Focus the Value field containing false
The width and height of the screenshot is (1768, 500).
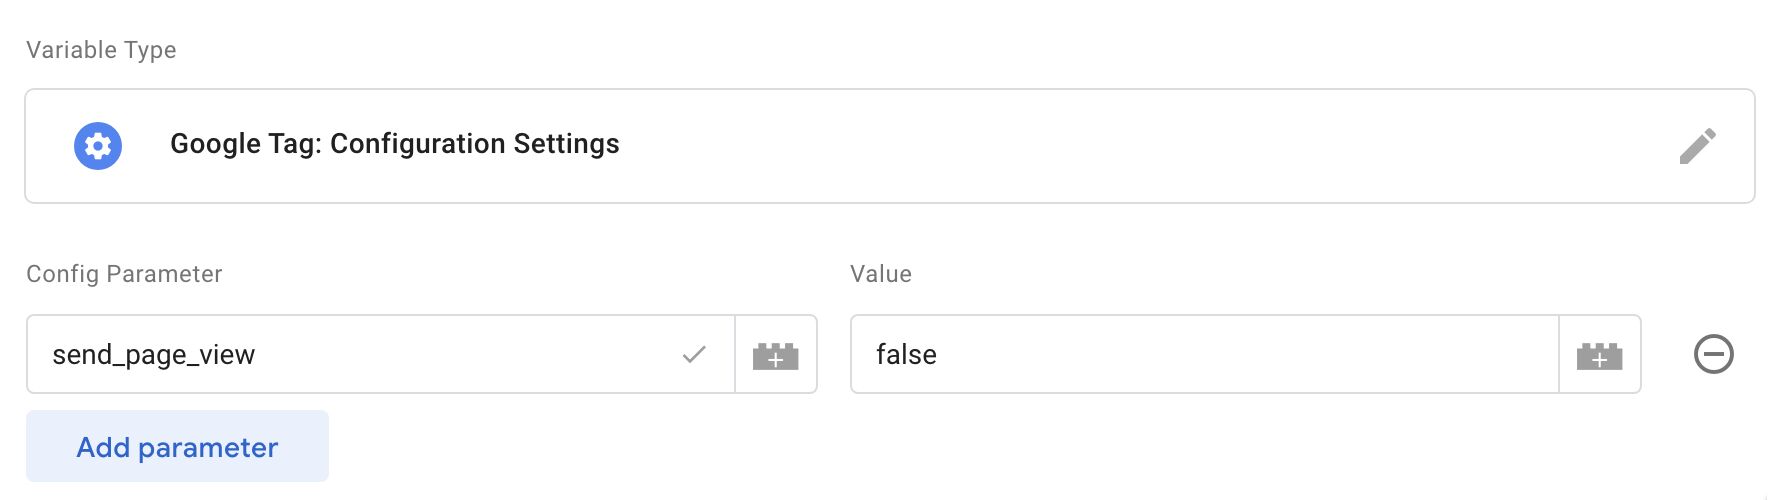coord(1205,354)
